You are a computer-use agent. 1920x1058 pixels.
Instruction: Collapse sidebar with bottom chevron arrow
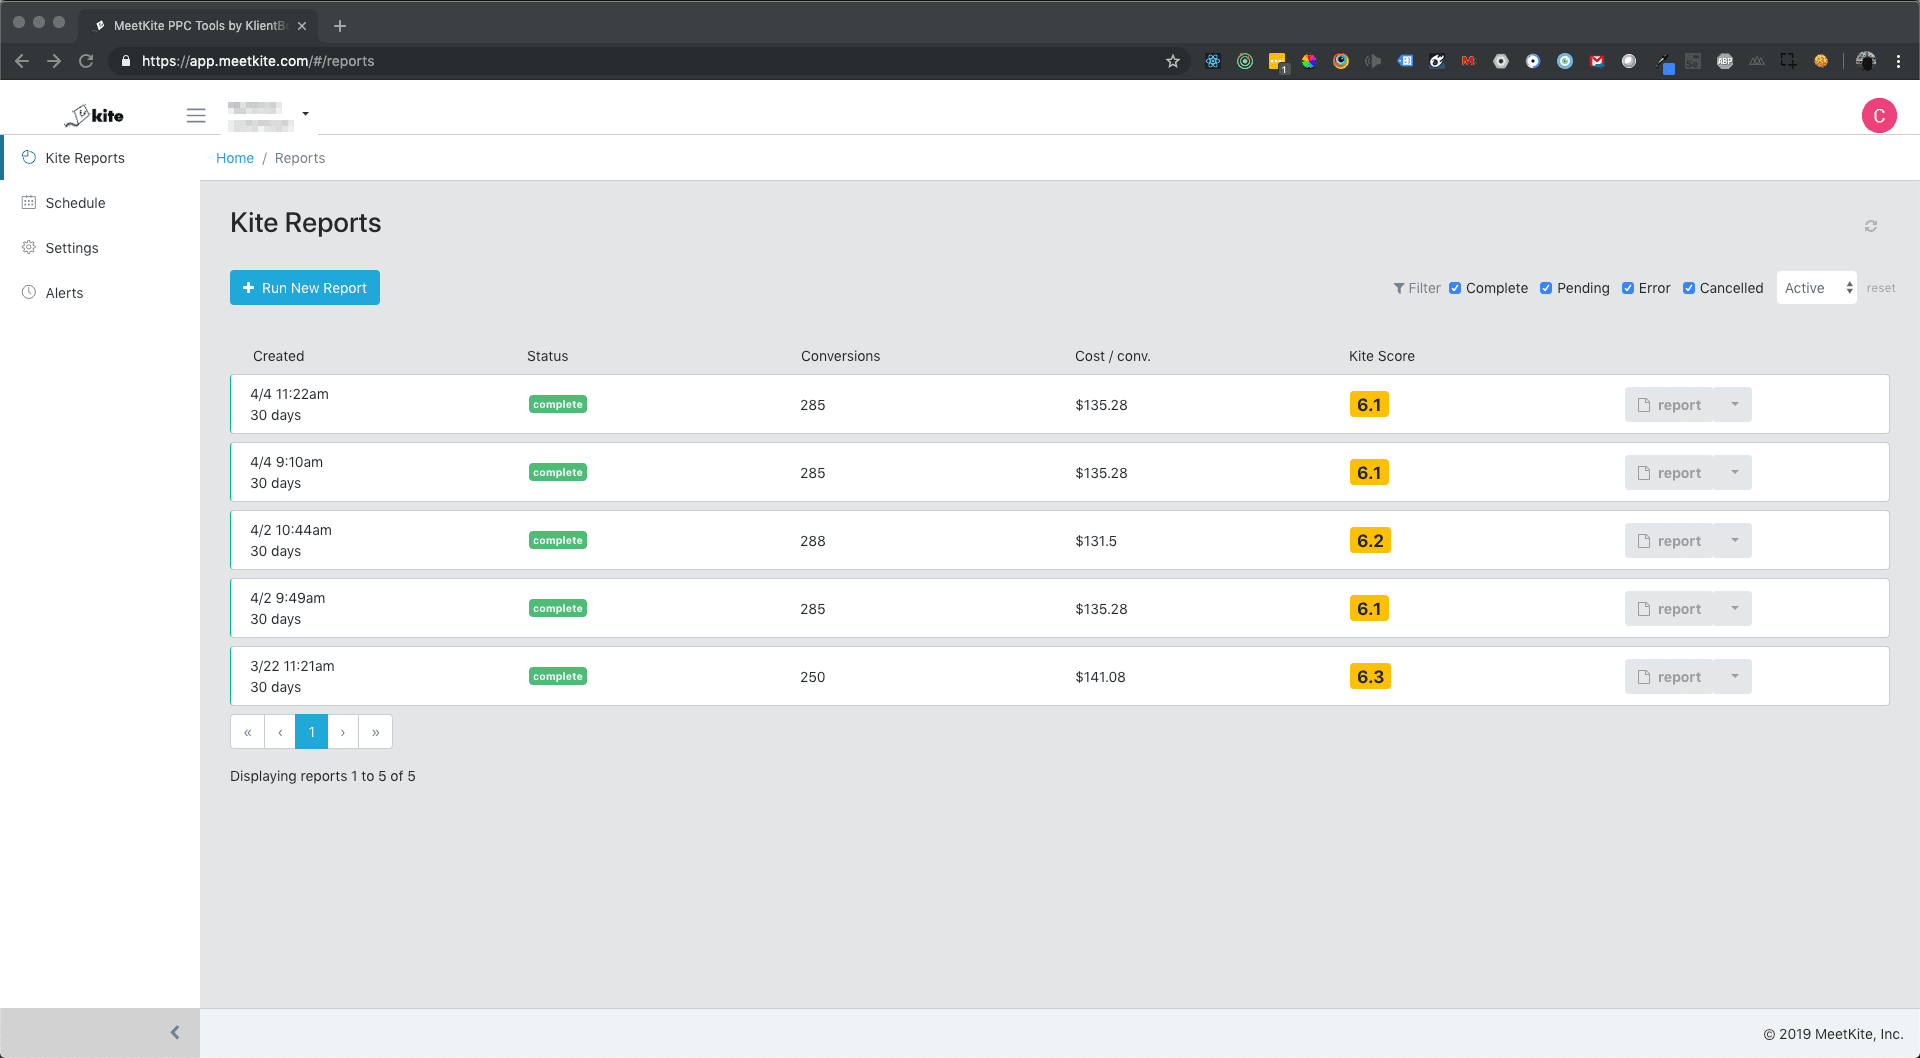175,1032
